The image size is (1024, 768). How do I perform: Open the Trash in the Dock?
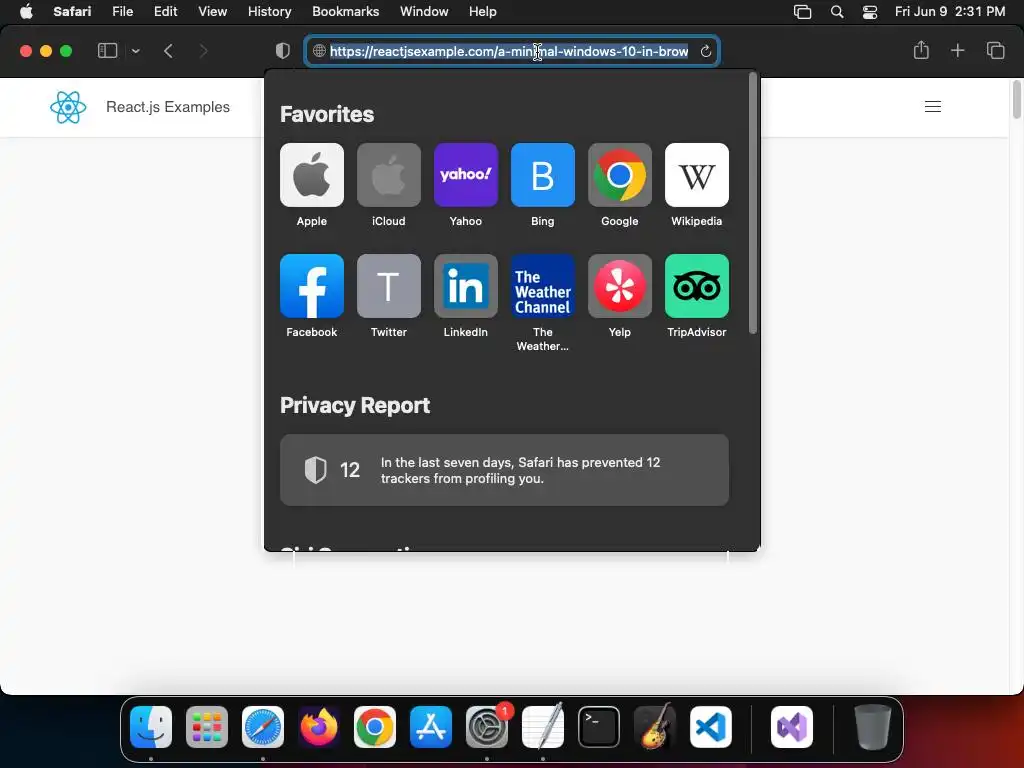coord(872,727)
